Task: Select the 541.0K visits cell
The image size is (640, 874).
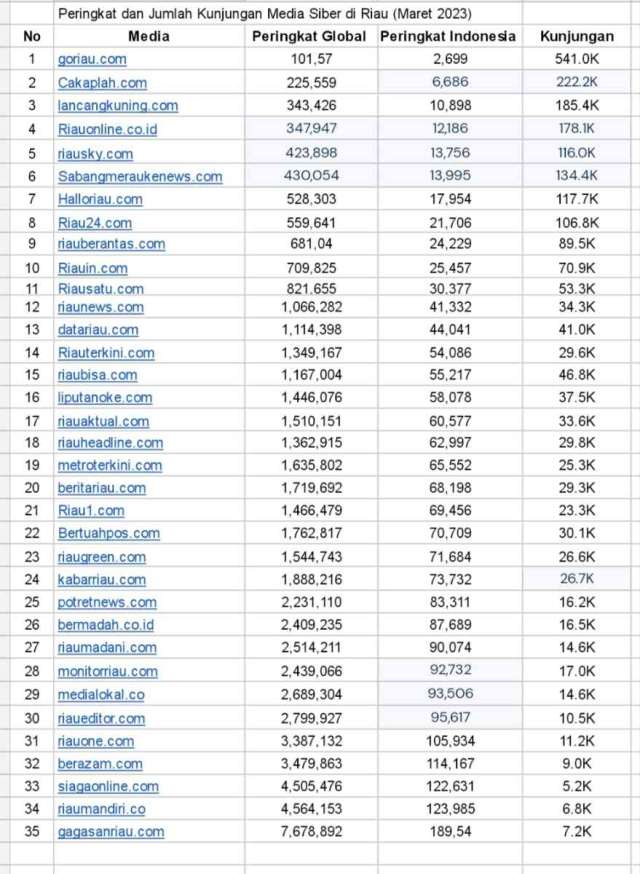Action: 577,60
